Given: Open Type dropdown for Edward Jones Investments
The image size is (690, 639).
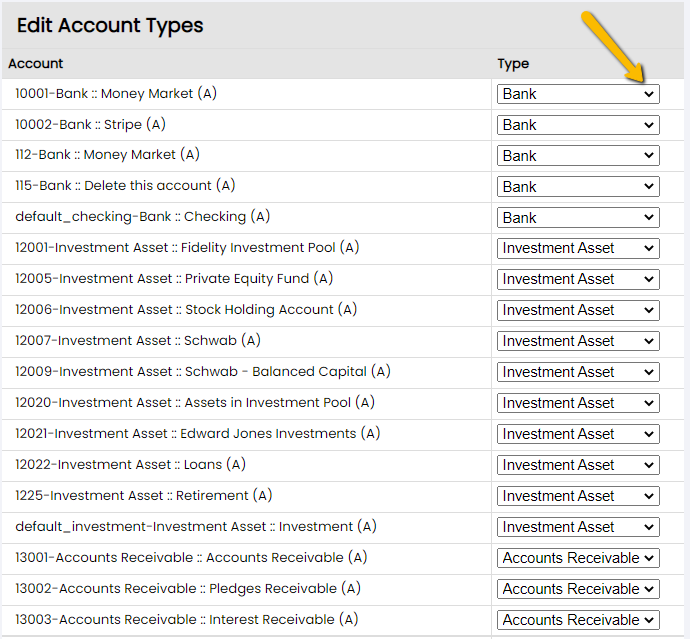Looking at the screenshot, I should (578, 434).
